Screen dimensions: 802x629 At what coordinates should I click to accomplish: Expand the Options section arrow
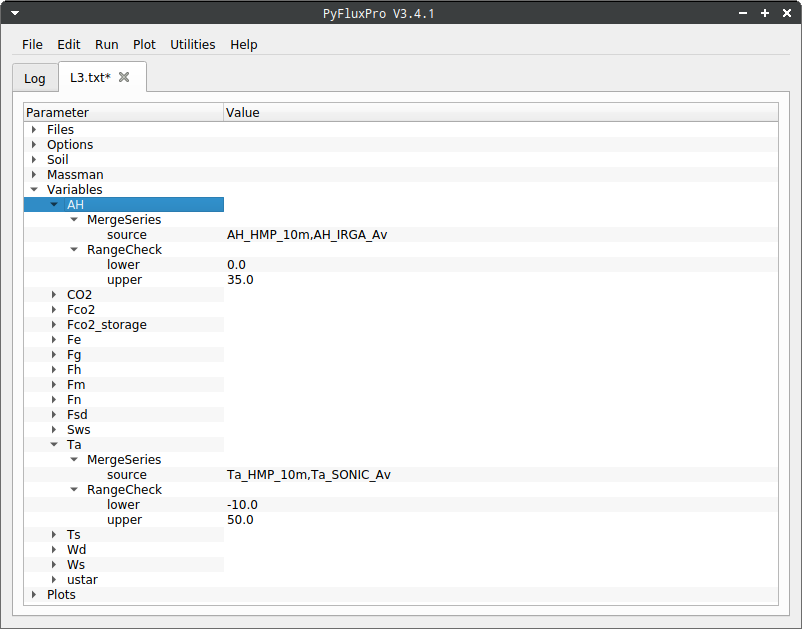click(34, 145)
